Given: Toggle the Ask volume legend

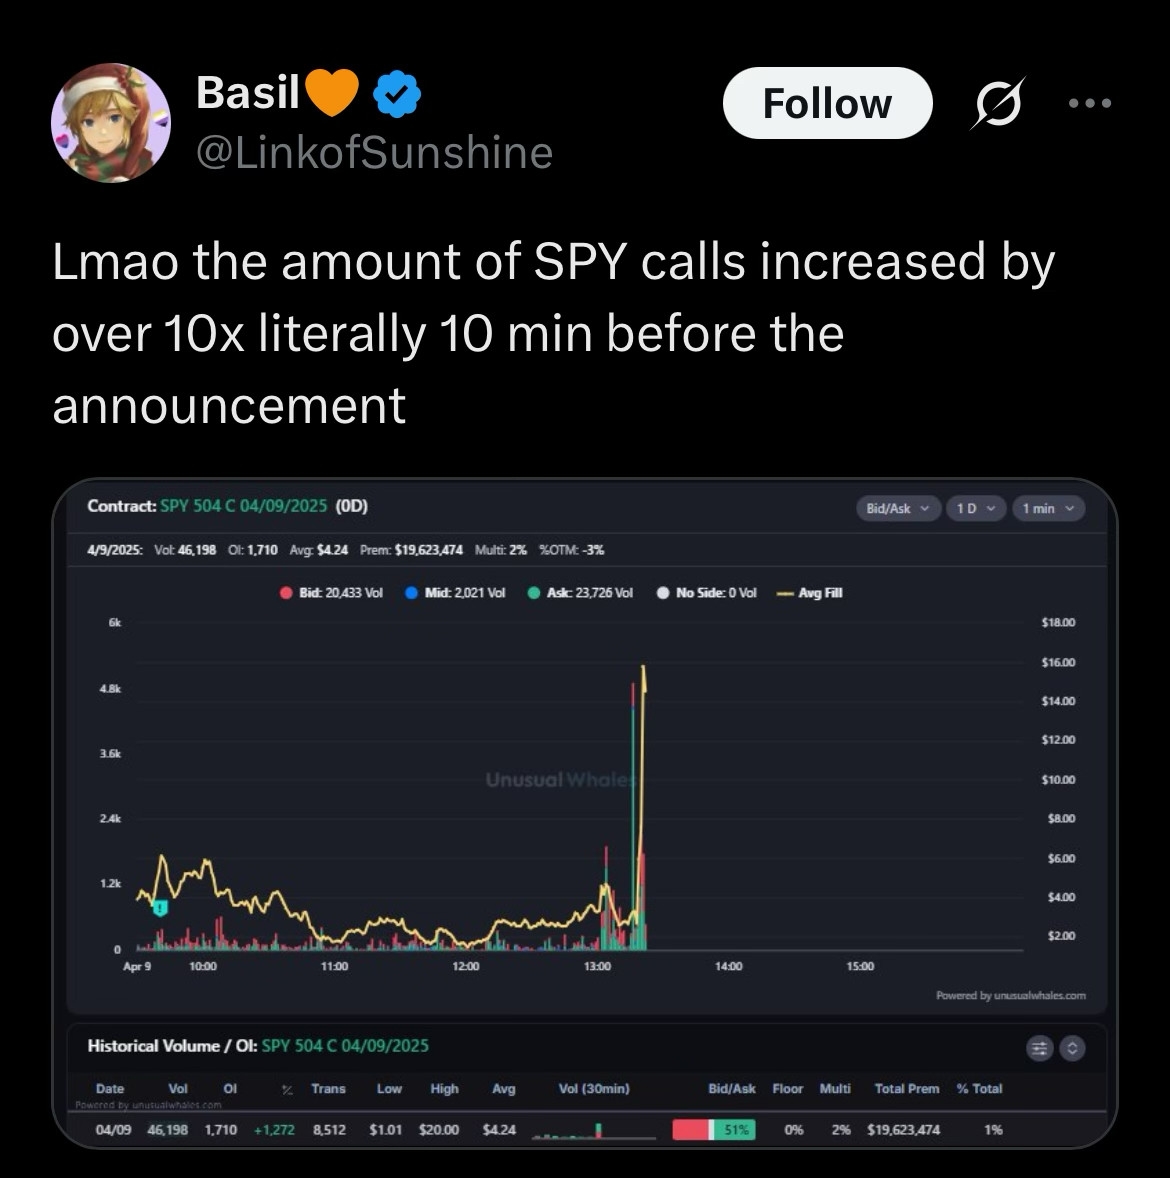Looking at the screenshot, I should [581, 593].
